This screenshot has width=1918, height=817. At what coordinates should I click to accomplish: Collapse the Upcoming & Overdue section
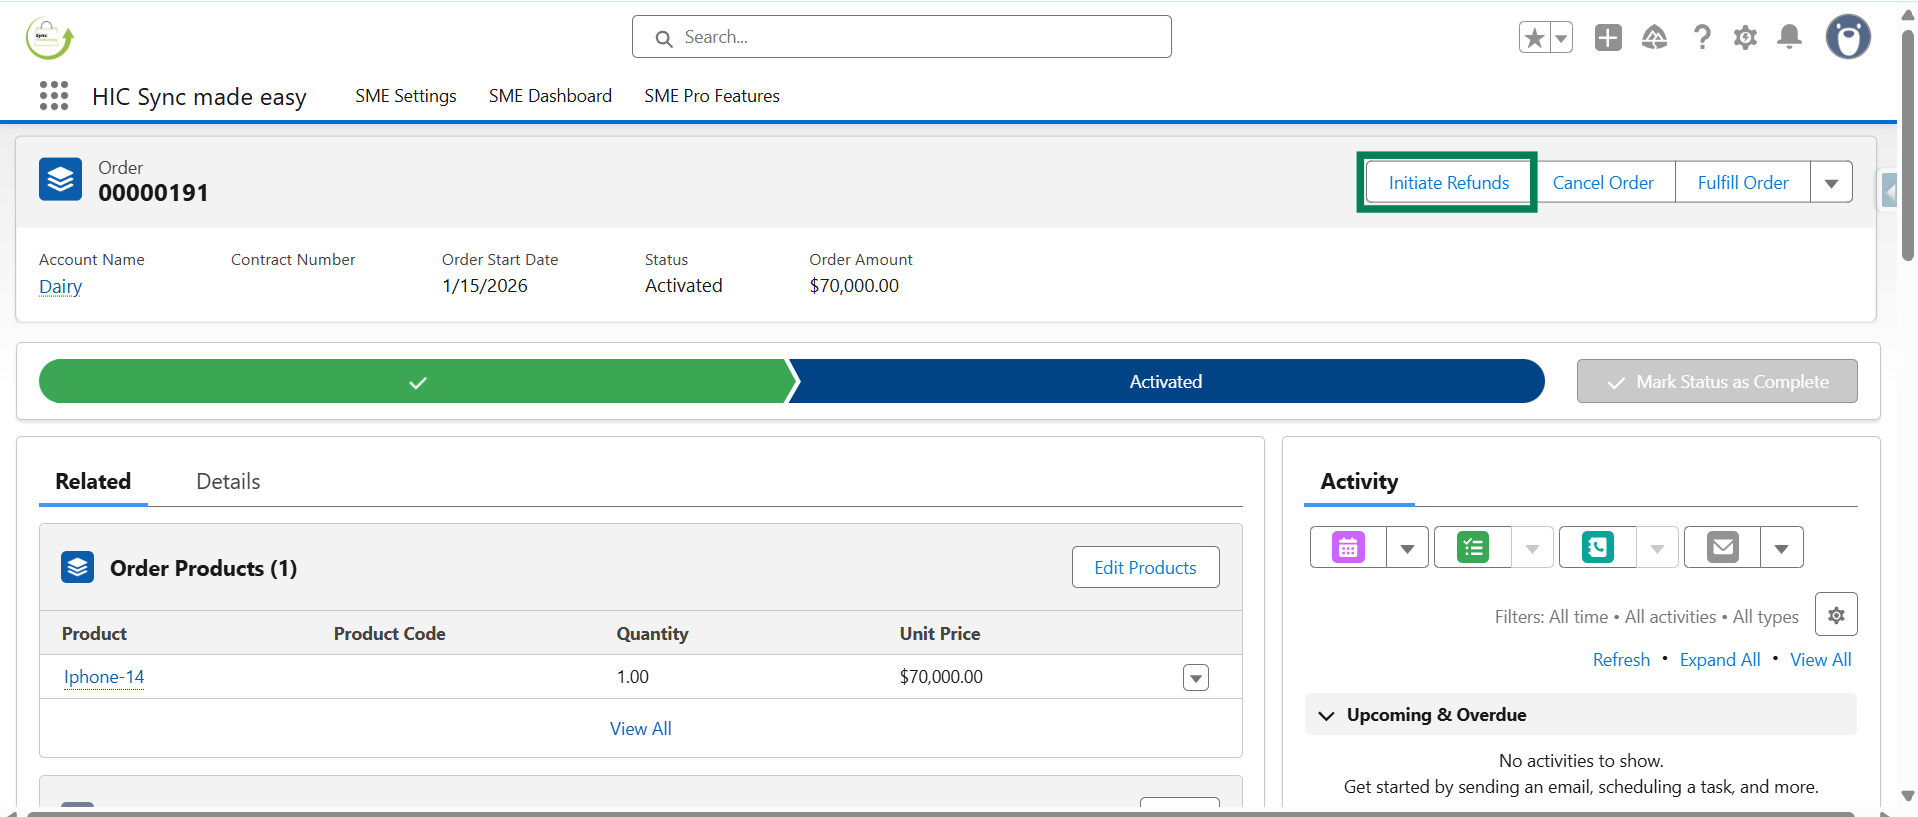click(x=1327, y=716)
